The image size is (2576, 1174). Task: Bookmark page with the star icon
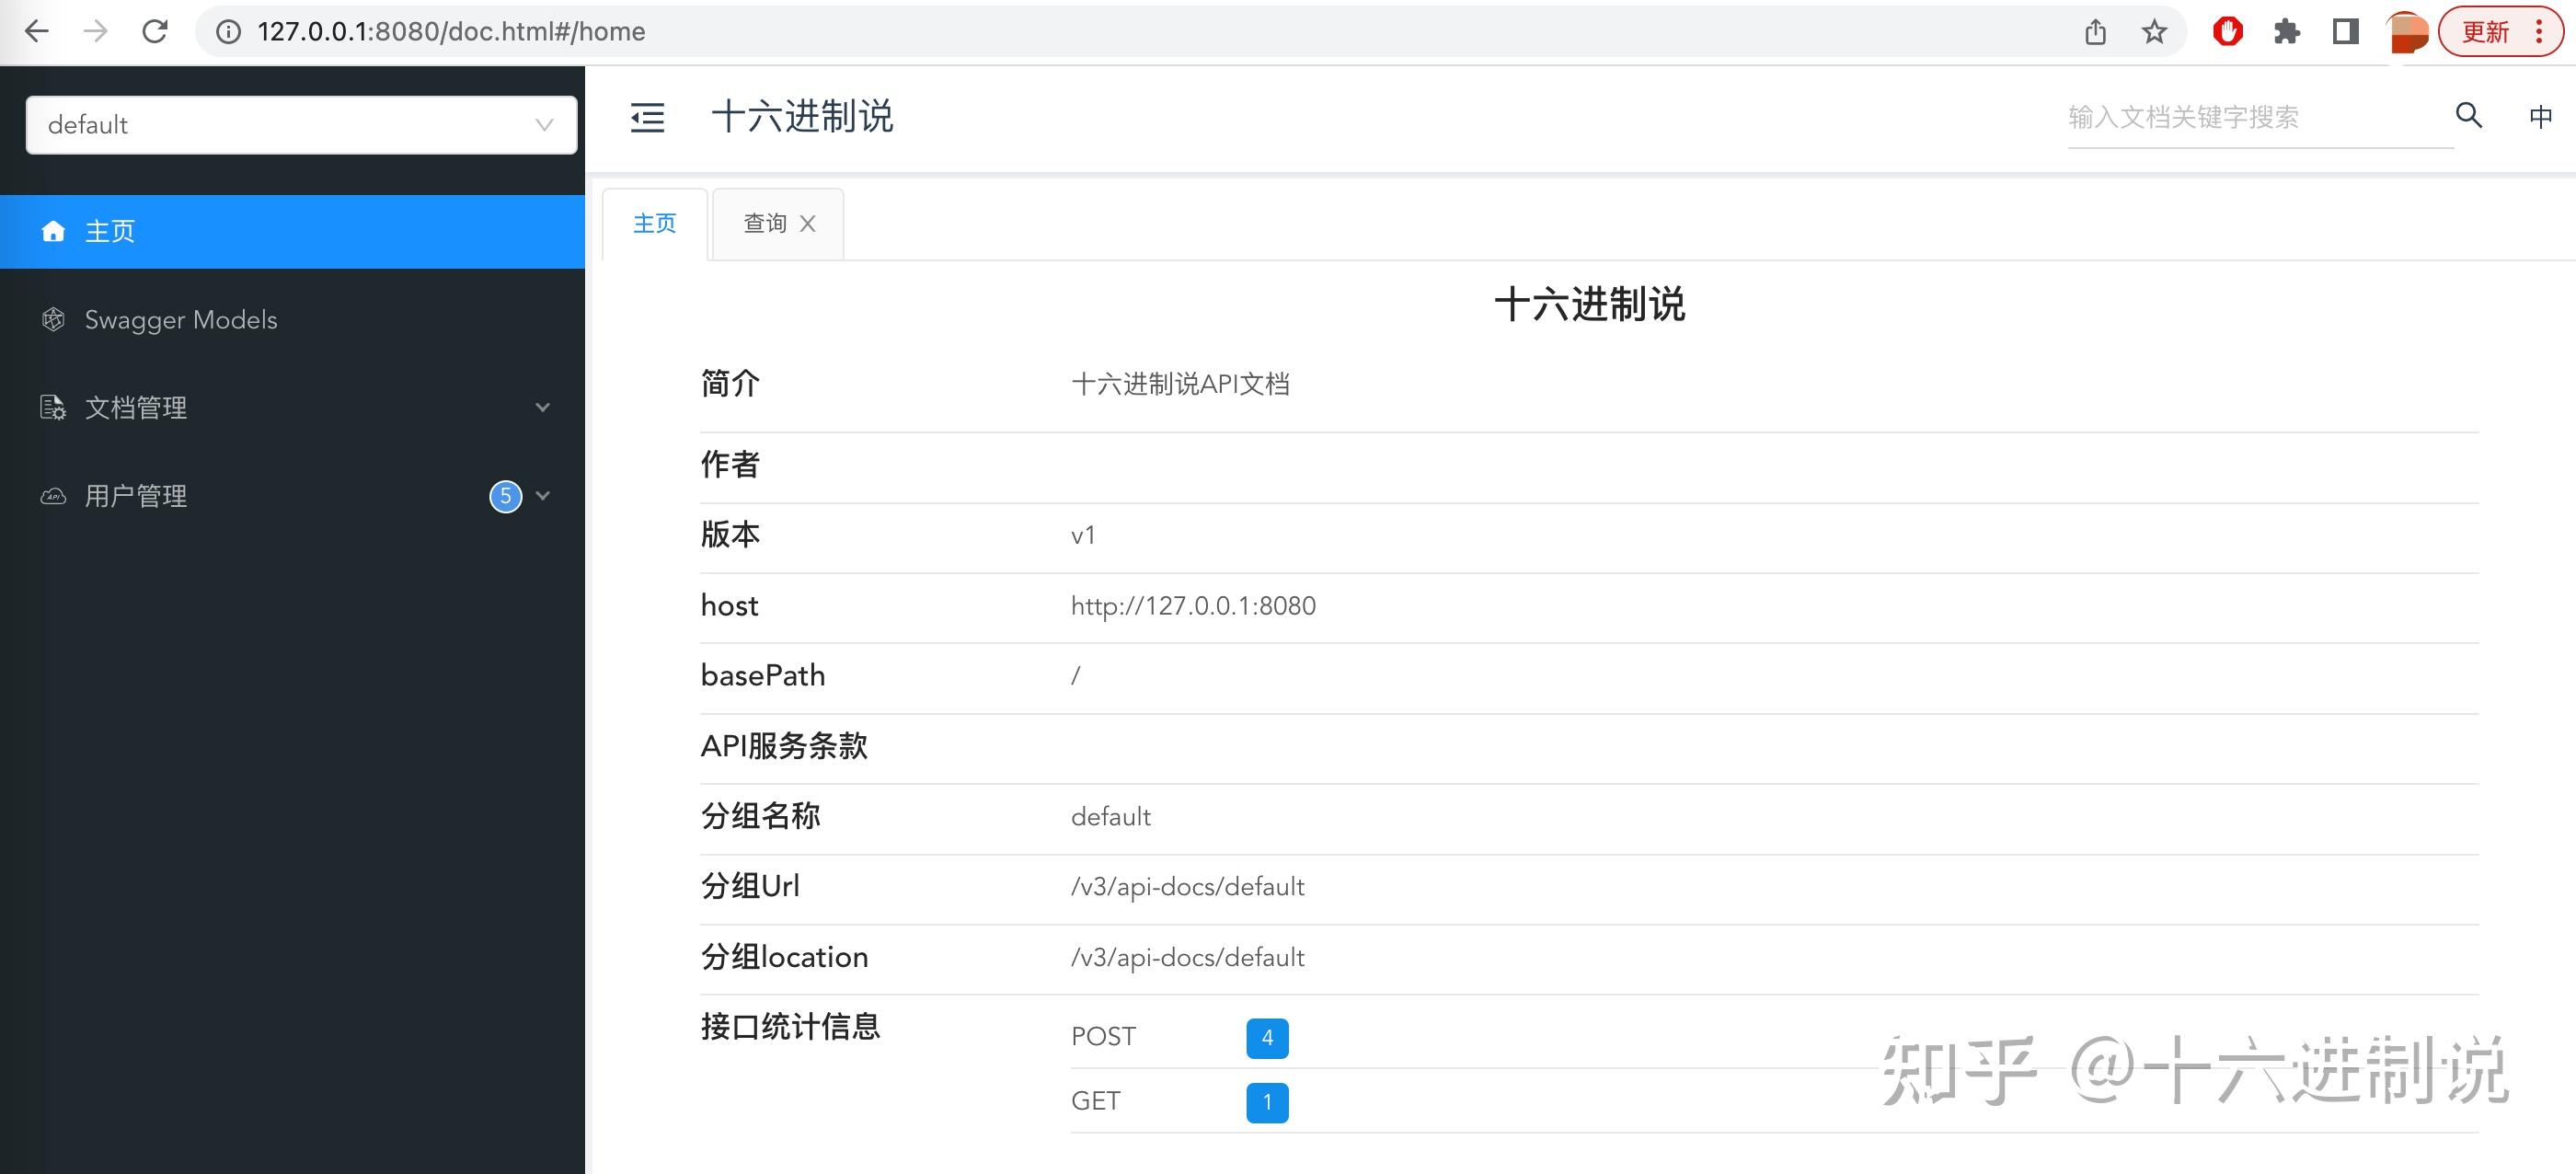pos(2154,32)
